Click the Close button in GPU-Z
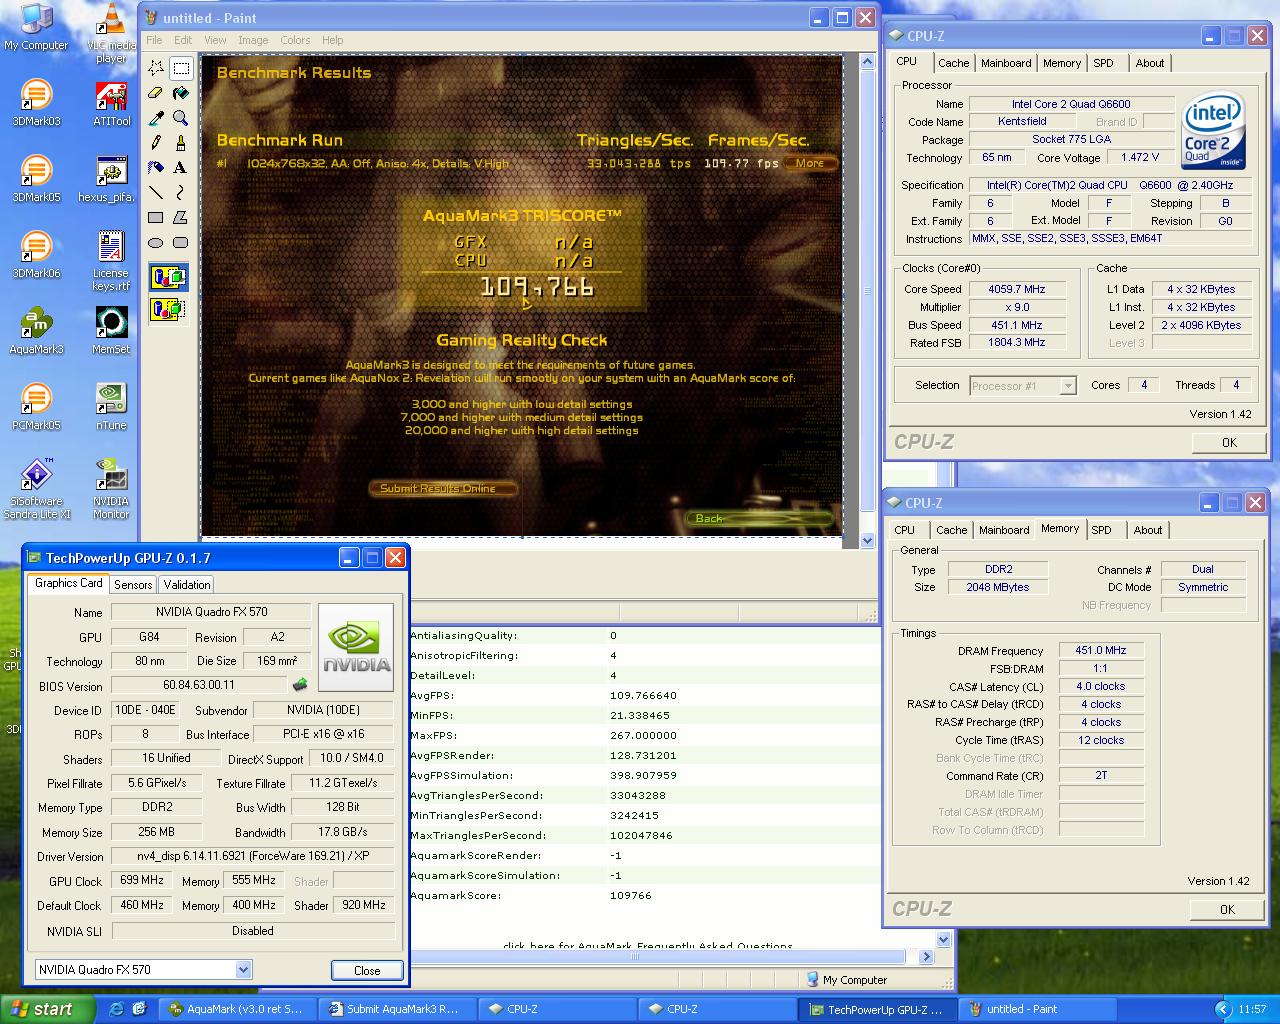The width and height of the screenshot is (1280, 1024). pyautogui.click(x=367, y=970)
